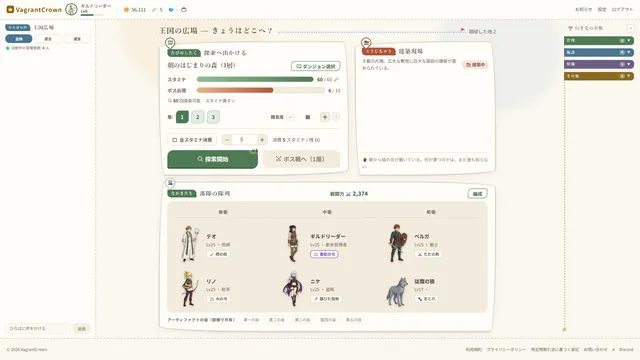The image size is (640, 360).
Task: Click ベルガ's equipped sword tag
Action: click(x=428, y=254)
